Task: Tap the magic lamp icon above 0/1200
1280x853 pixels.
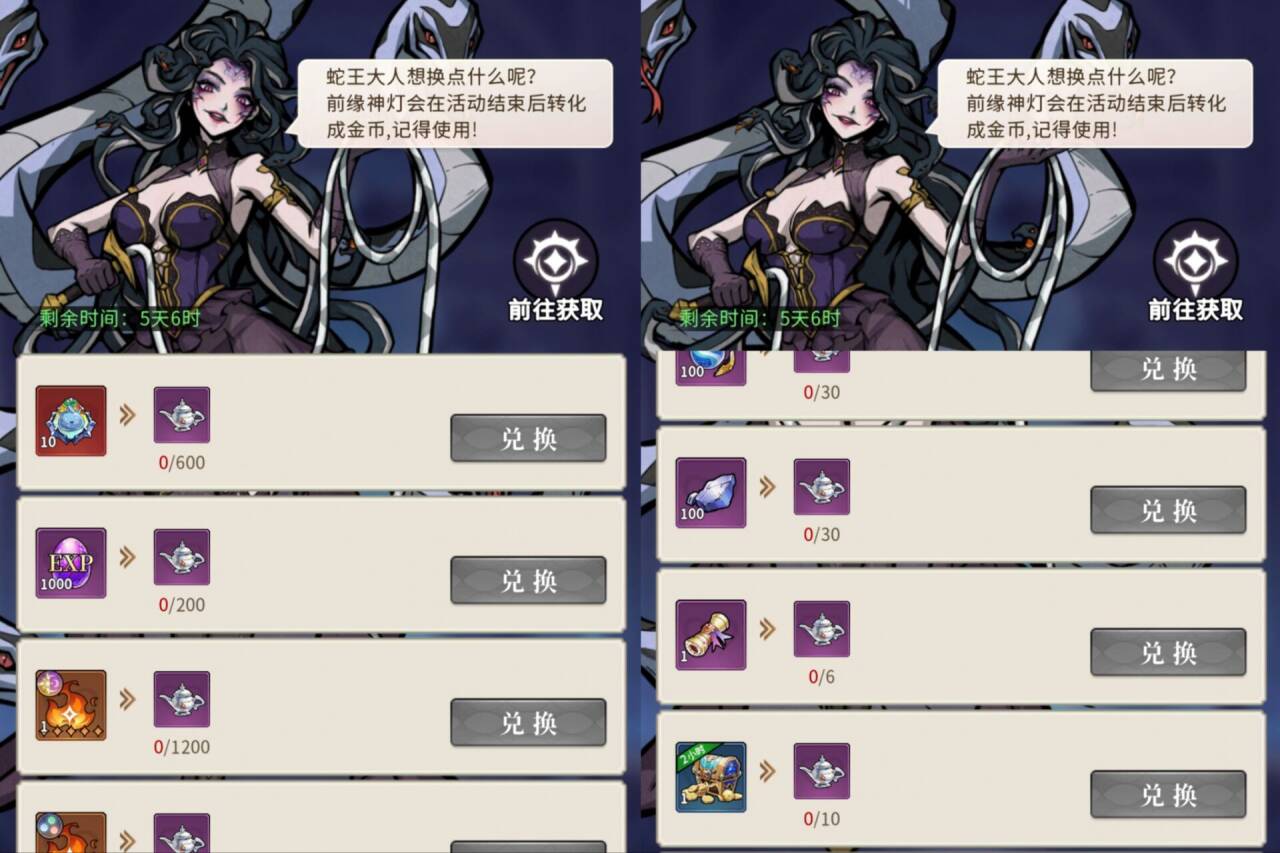Action: click(x=182, y=699)
